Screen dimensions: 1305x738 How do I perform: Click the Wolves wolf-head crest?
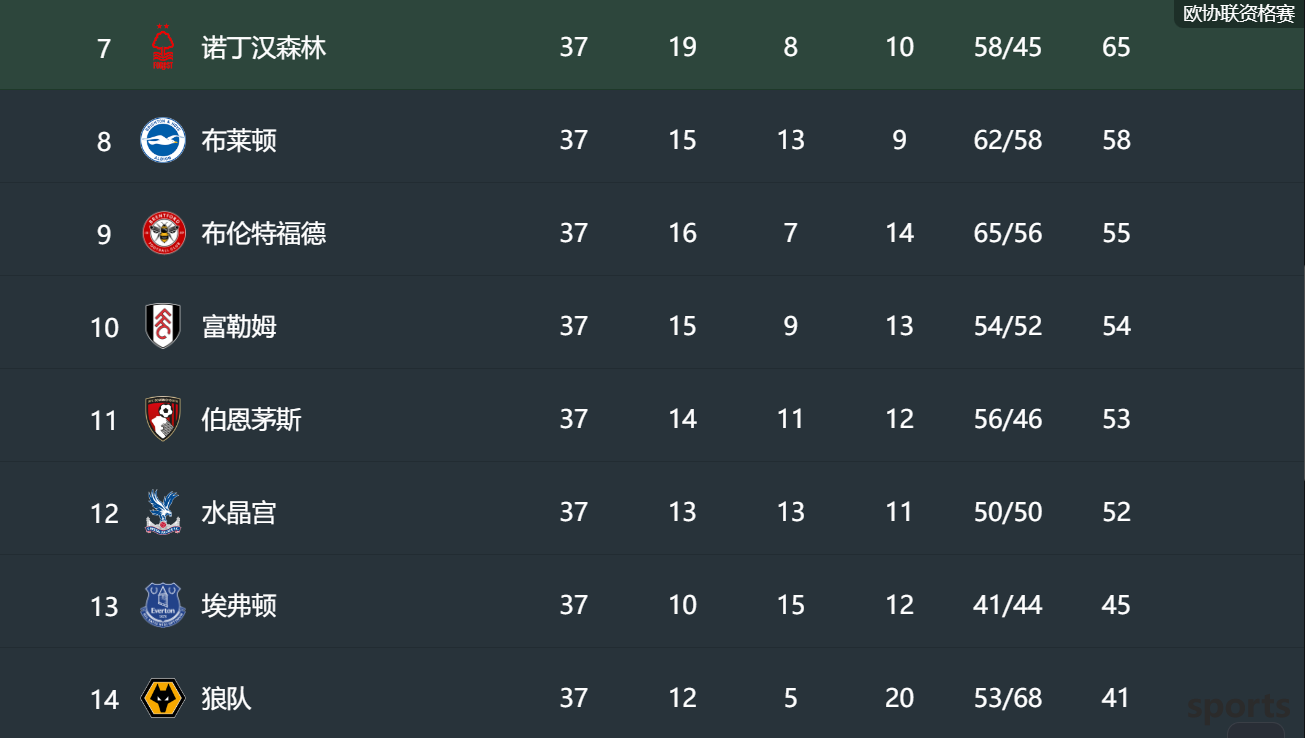[163, 698]
